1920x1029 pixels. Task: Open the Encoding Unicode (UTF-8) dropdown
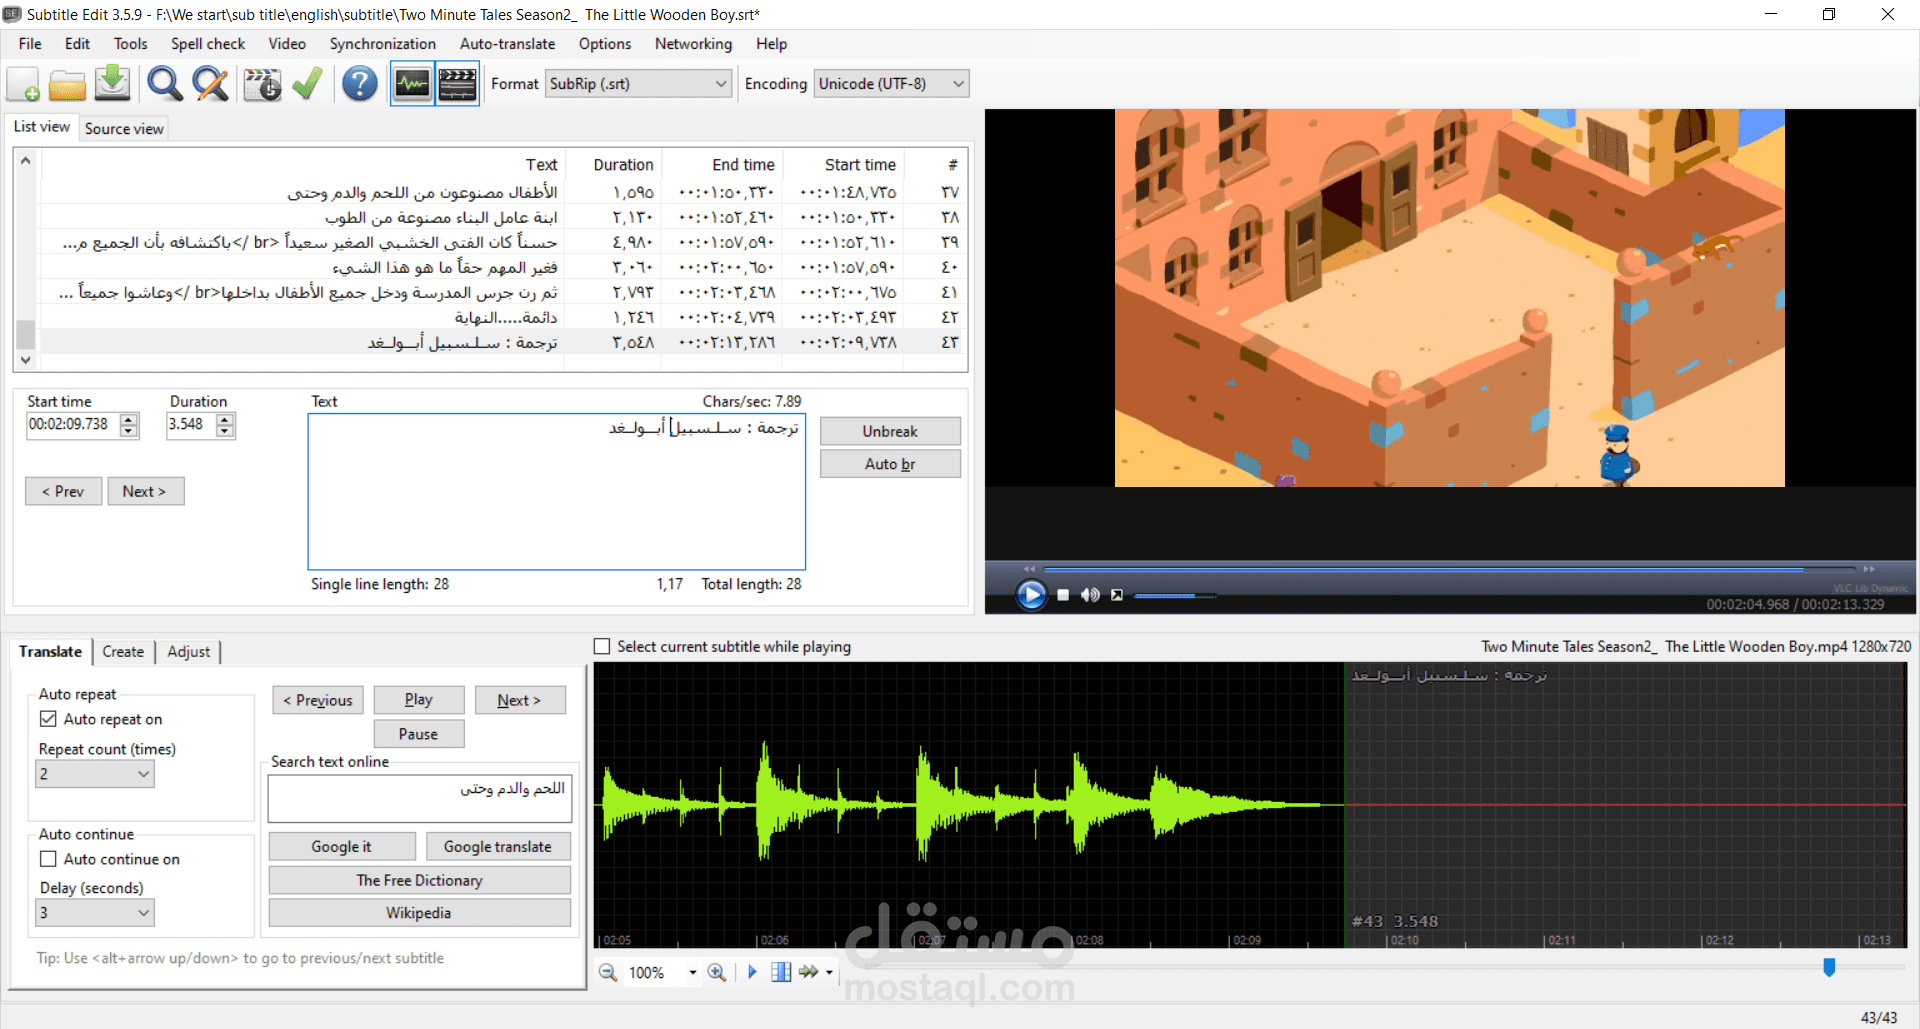892,84
